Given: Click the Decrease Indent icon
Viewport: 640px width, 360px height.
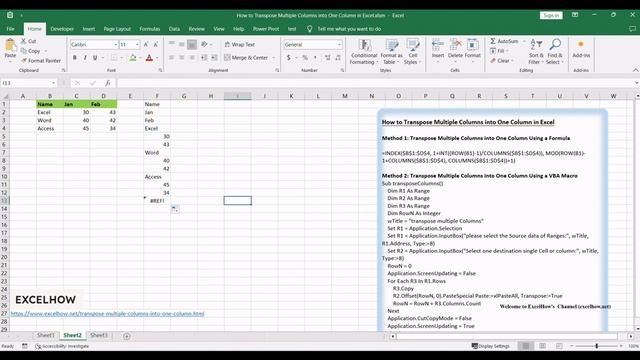Looking at the screenshot, I should pos(203,58).
